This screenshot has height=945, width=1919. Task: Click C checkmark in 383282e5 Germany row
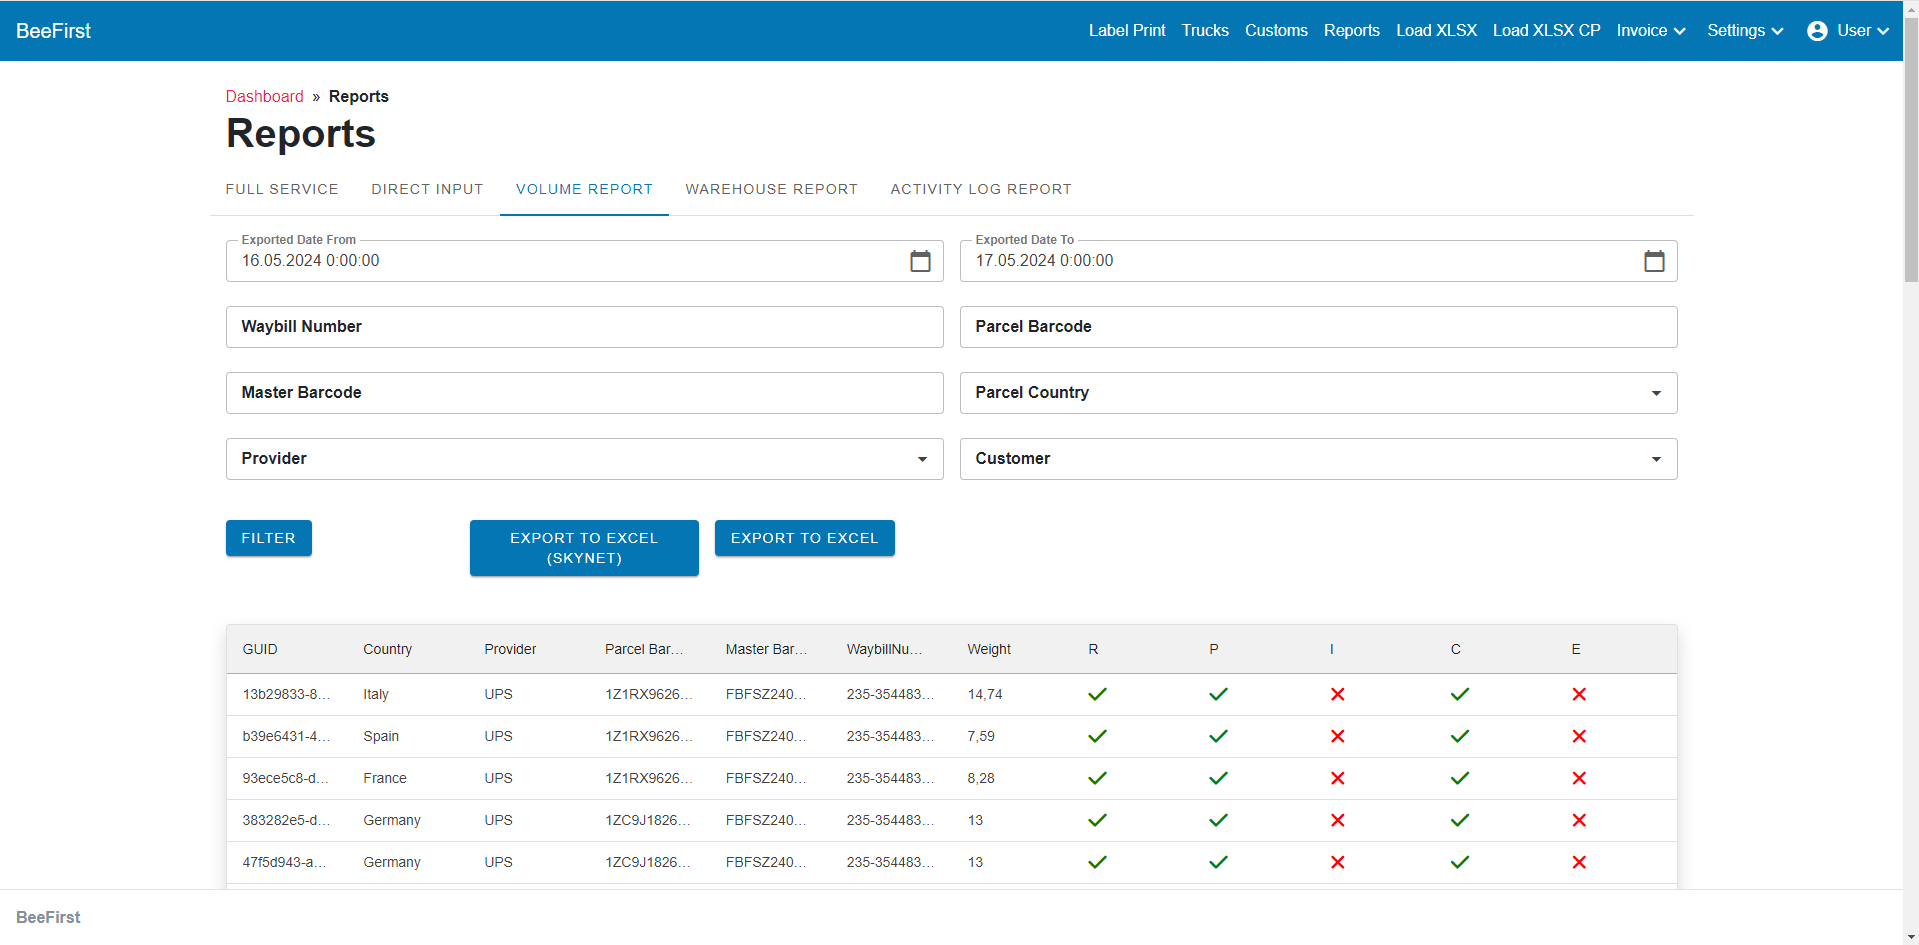point(1460,820)
